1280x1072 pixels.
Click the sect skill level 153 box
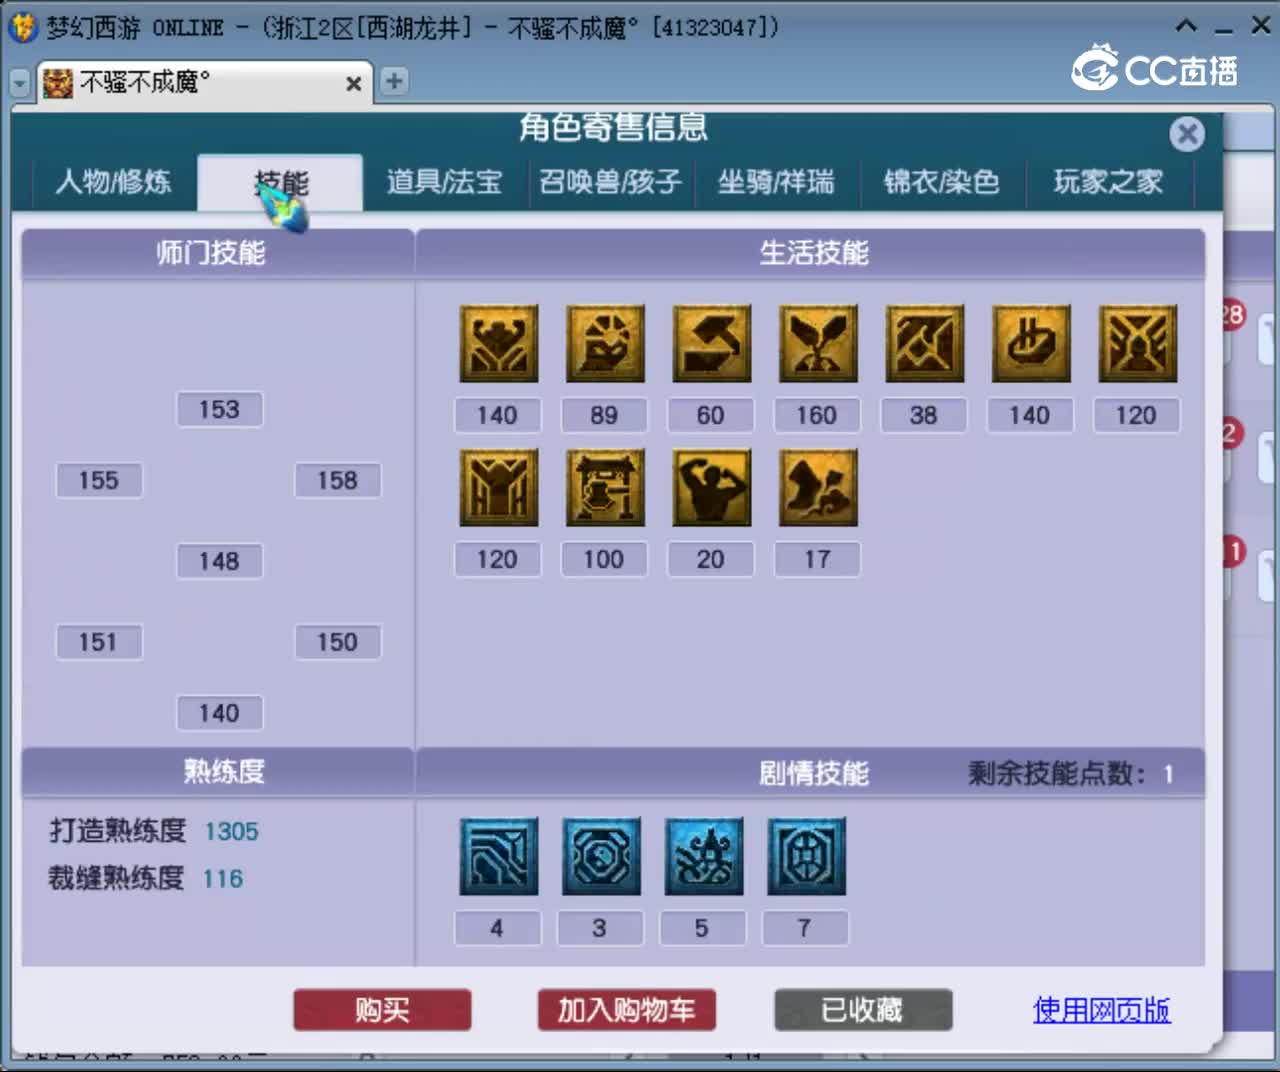(x=219, y=409)
